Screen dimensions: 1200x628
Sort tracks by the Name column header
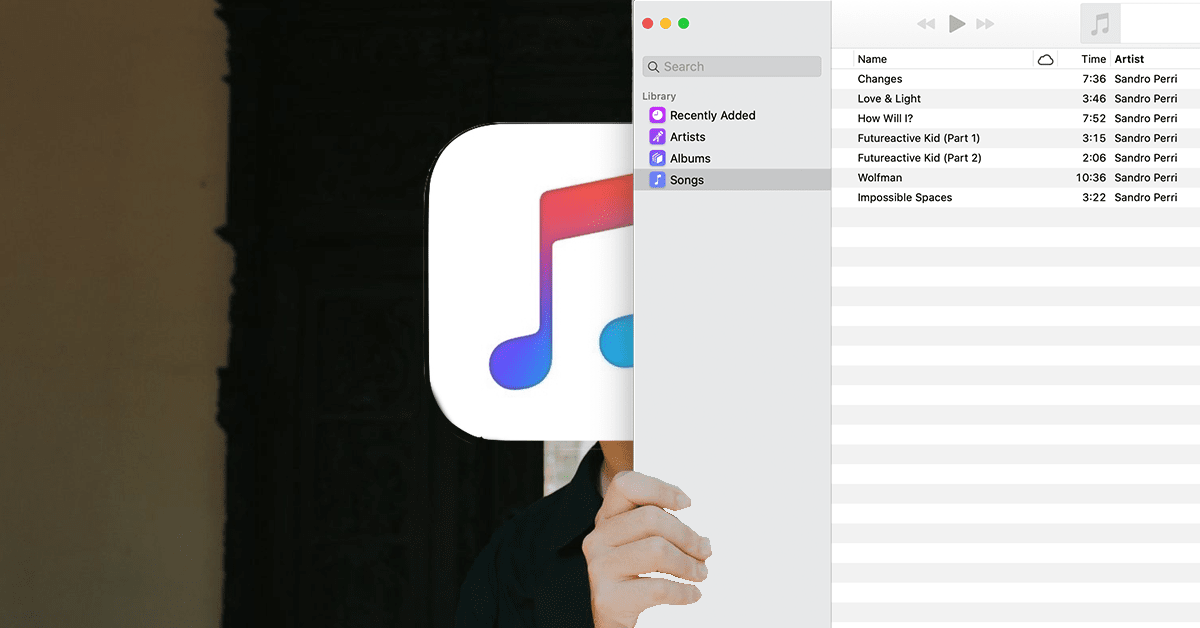[872, 58]
